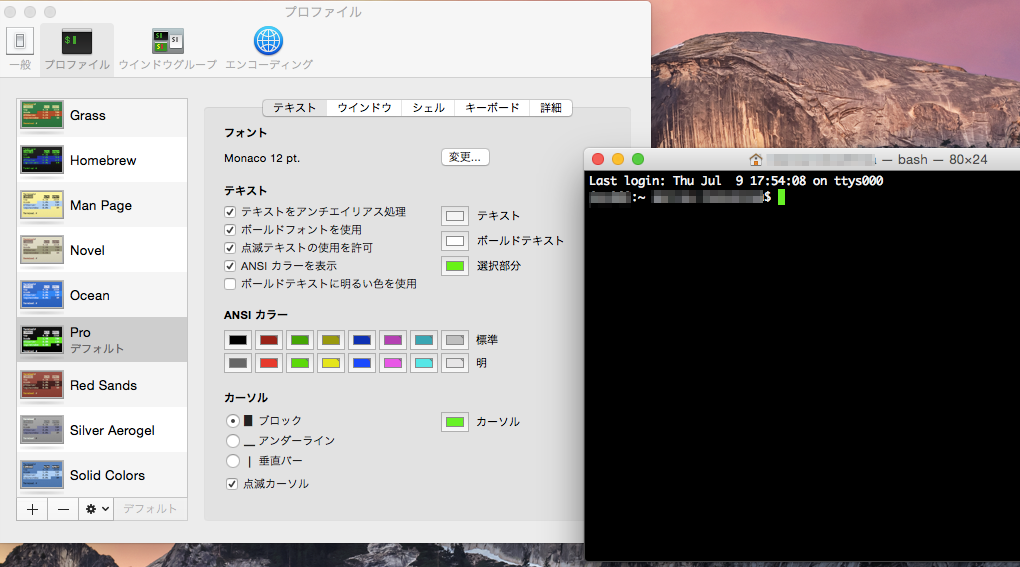Choose the Man Page profile
Viewport: 1020px width, 567px height.
(x=102, y=205)
